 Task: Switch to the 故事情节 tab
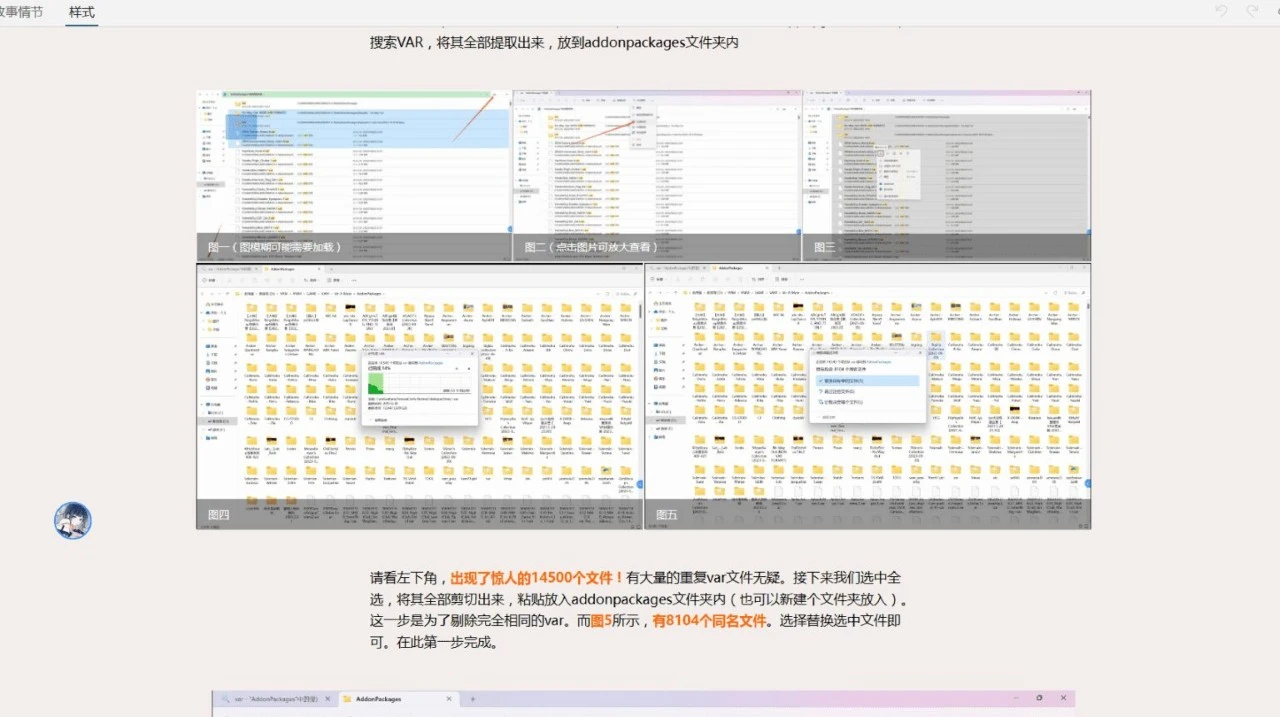point(20,13)
